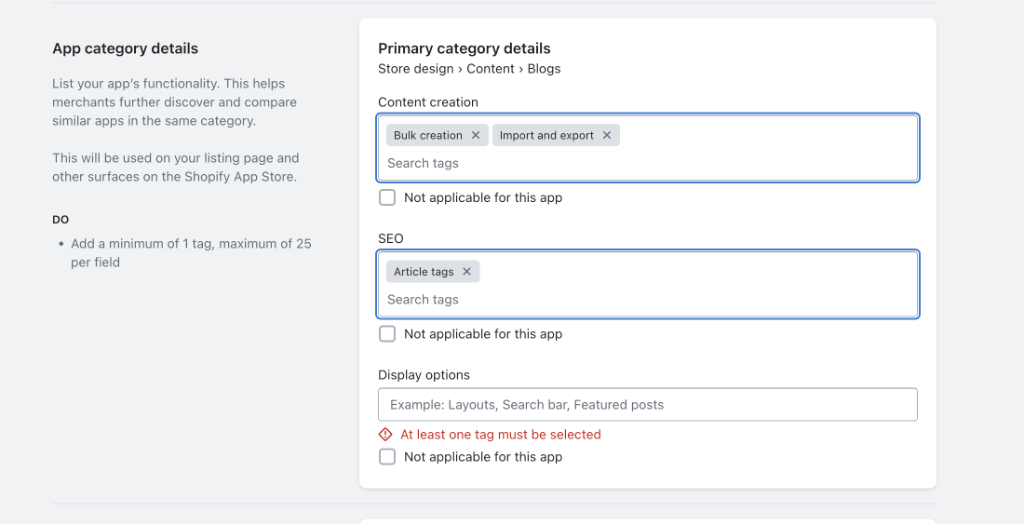Click the "App category details" heading

125,48
